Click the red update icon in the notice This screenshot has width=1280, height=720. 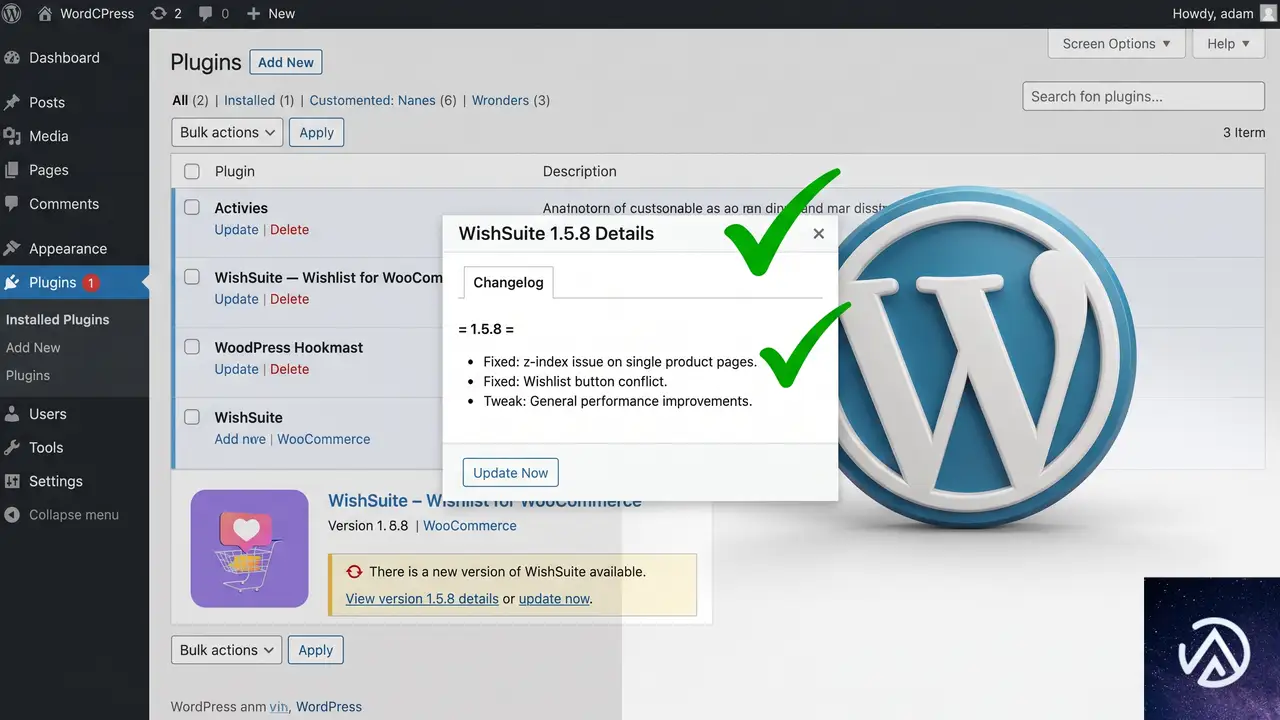(x=353, y=572)
